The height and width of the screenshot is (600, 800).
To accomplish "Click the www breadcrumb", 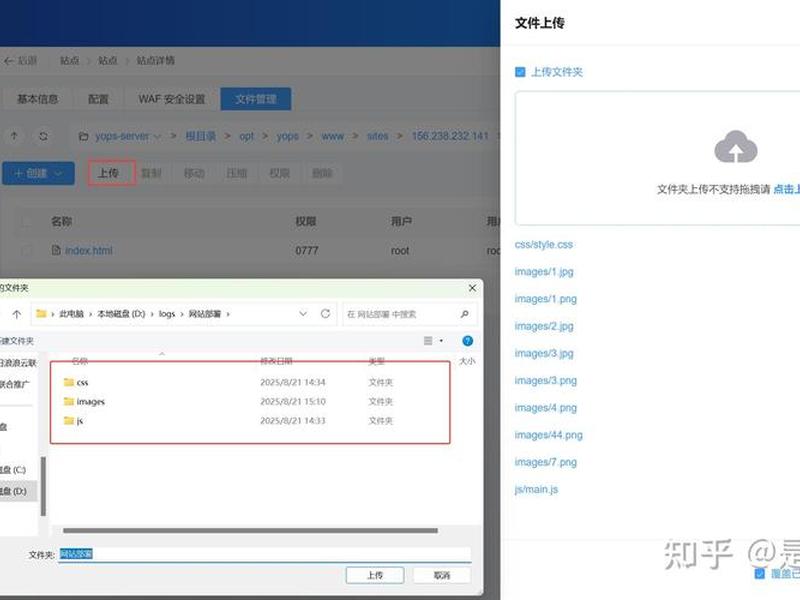I will (x=333, y=136).
